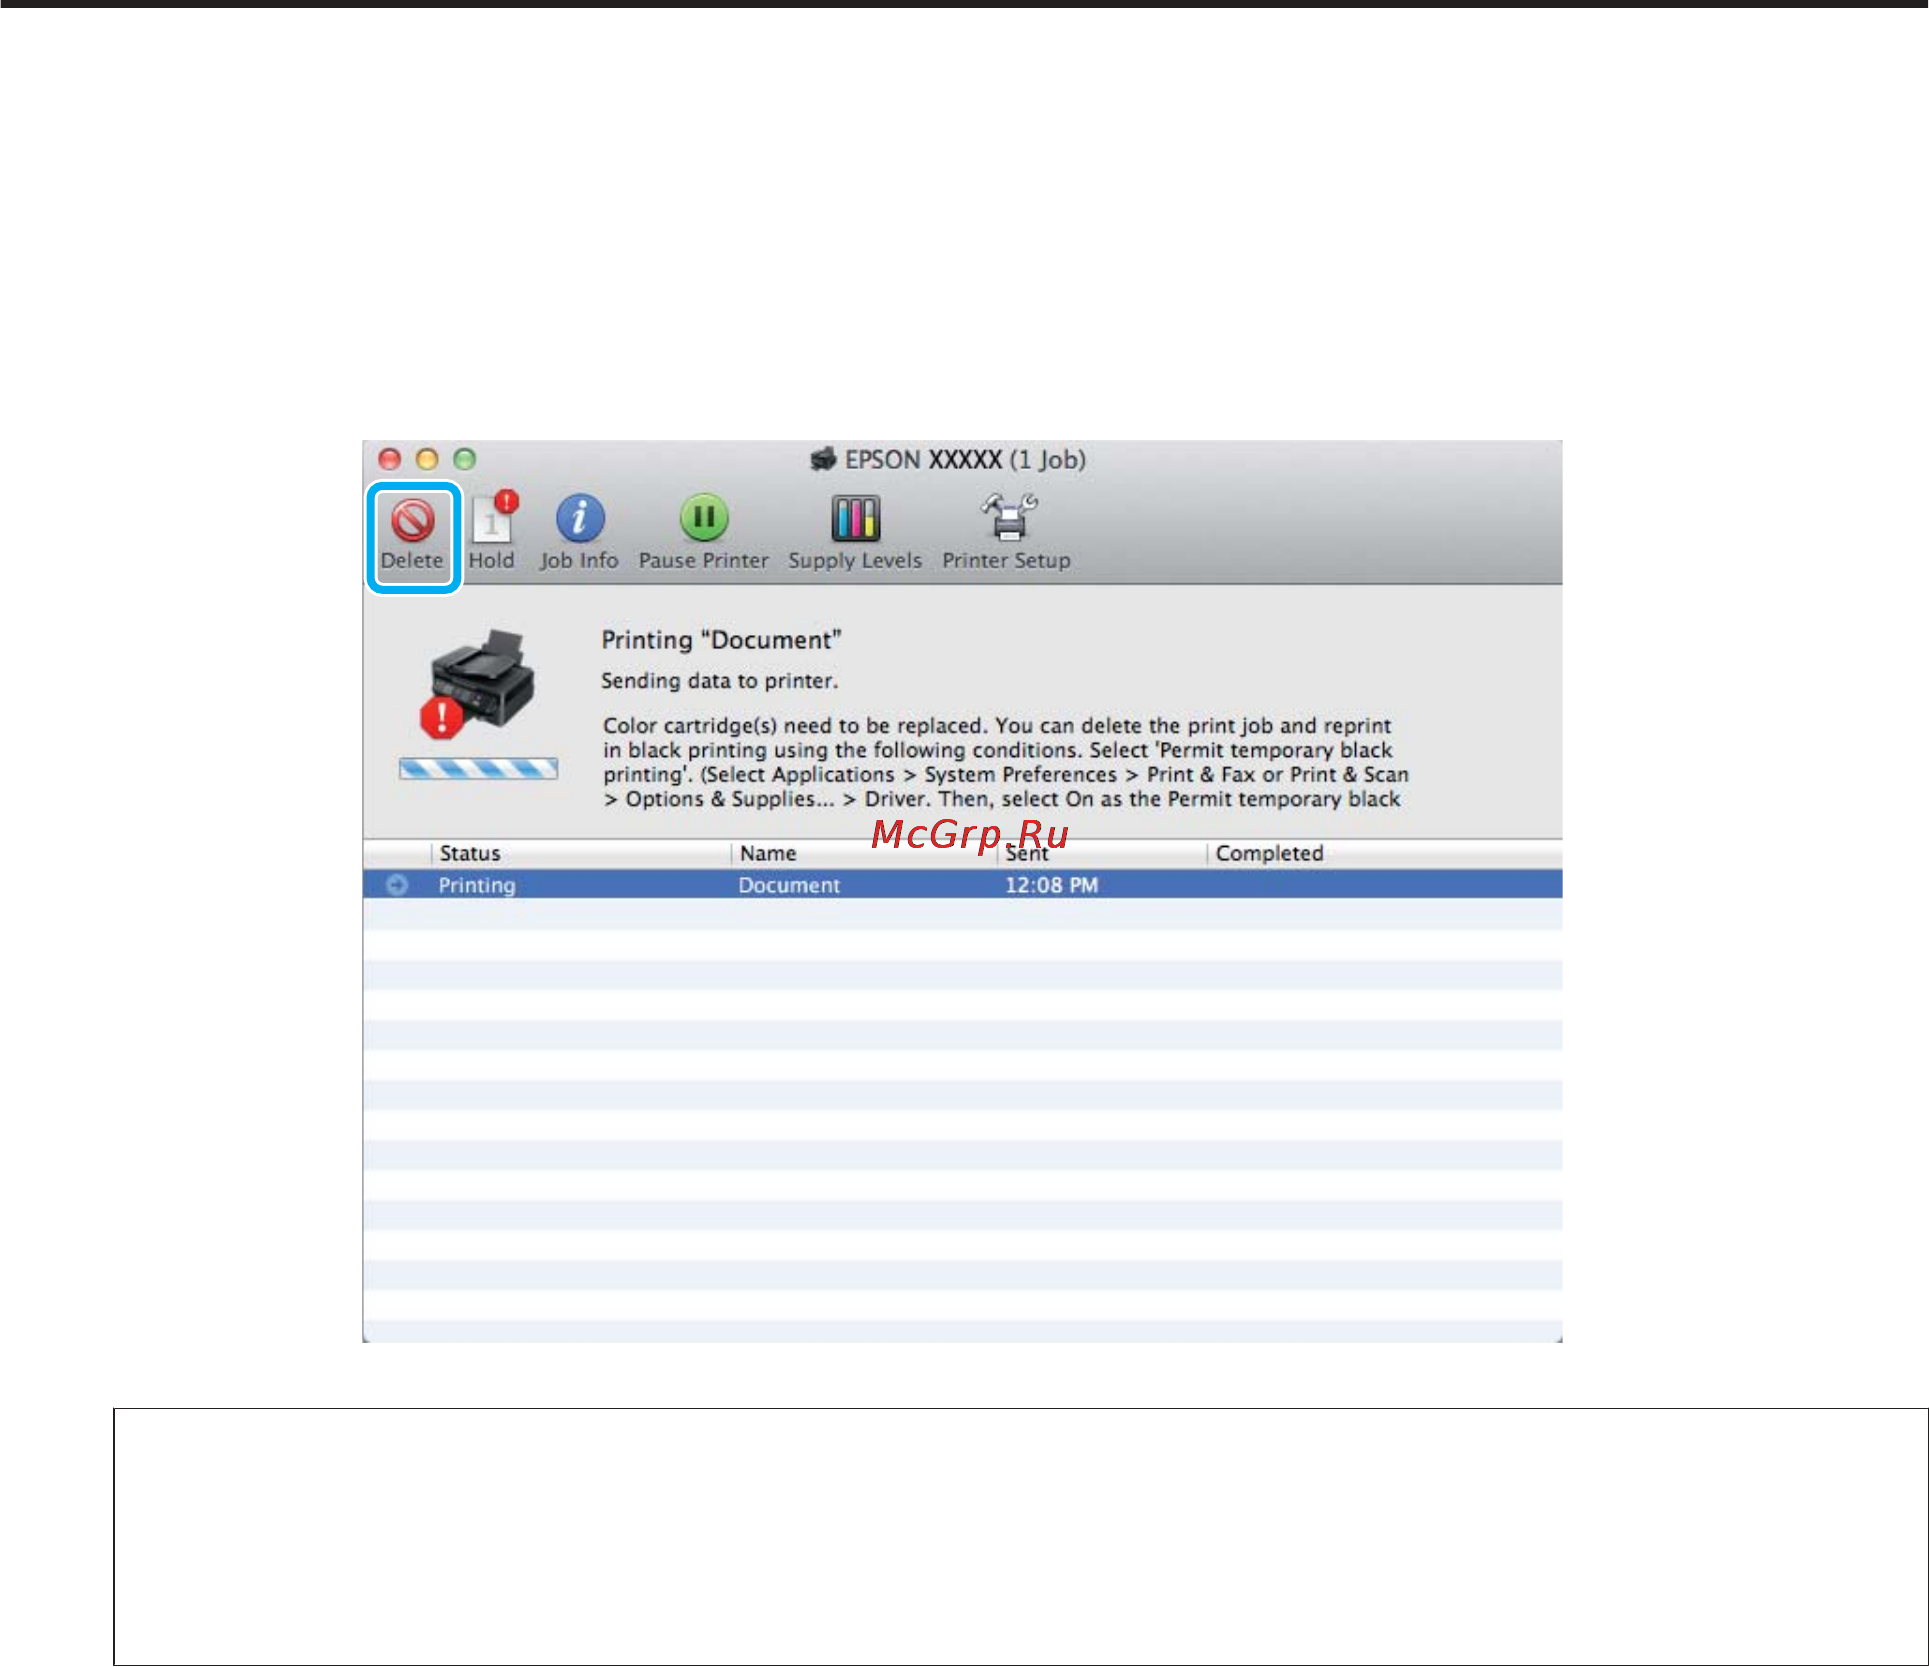Click the Printing "Document" heading
The height and width of the screenshot is (1667, 1929).
[721, 640]
